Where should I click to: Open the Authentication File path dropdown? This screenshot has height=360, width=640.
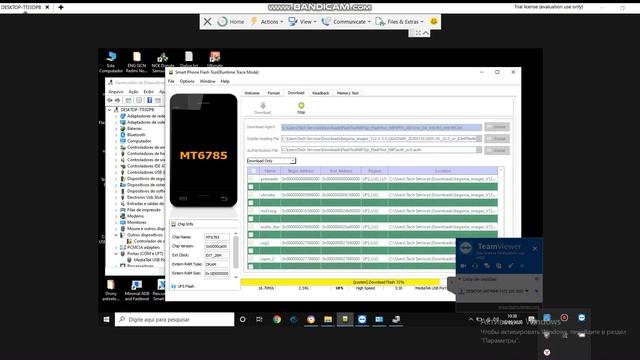[x=479, y=150]
